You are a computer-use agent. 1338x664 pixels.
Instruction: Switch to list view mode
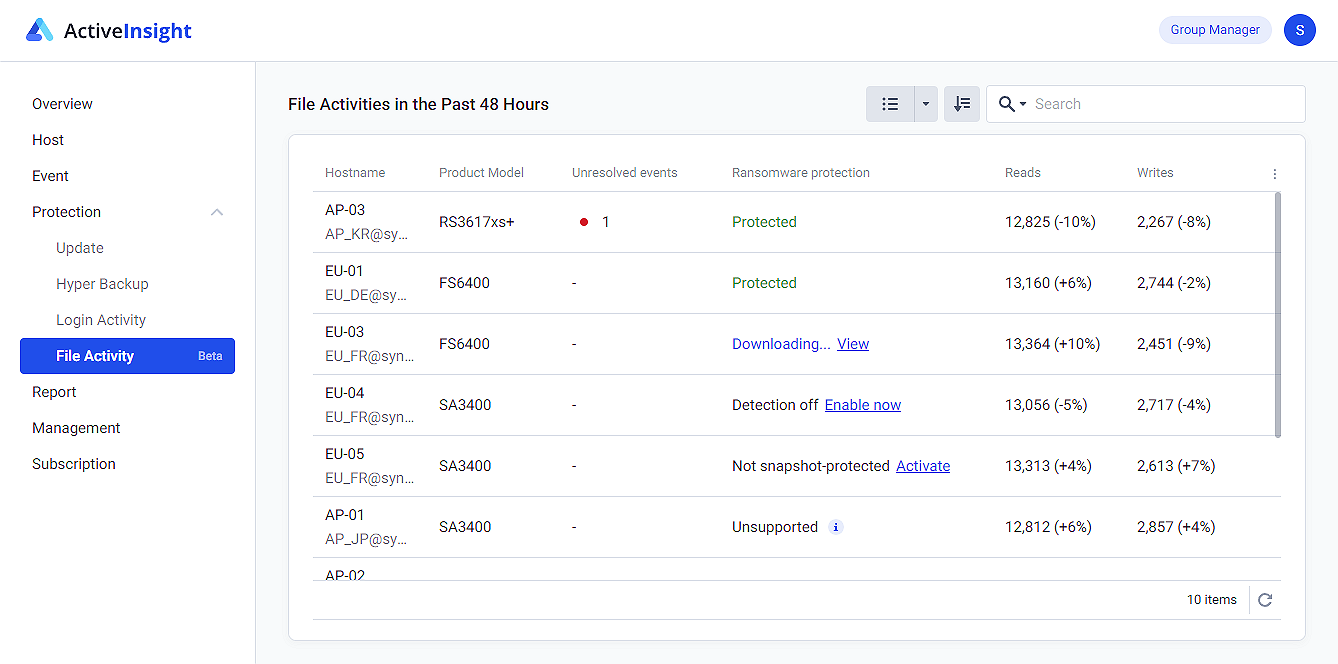[890, 104]
